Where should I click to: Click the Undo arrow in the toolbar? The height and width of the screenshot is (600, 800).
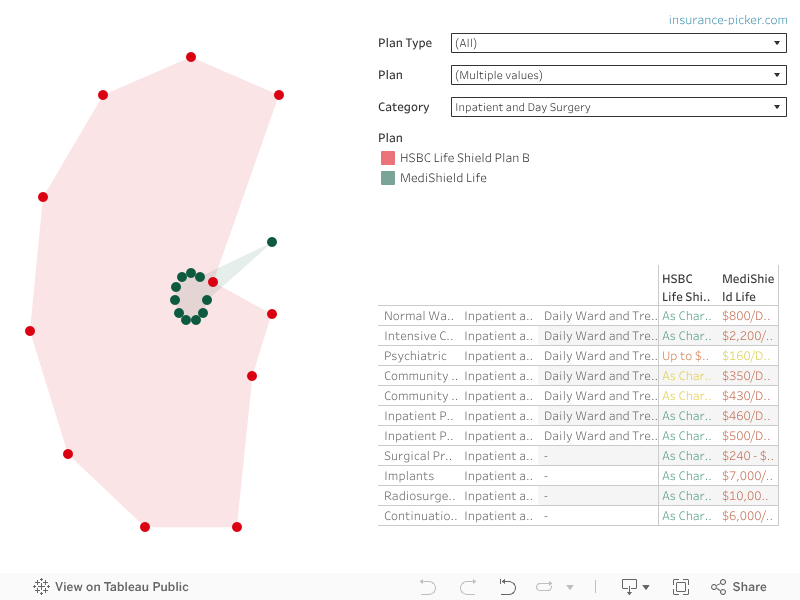428,587
